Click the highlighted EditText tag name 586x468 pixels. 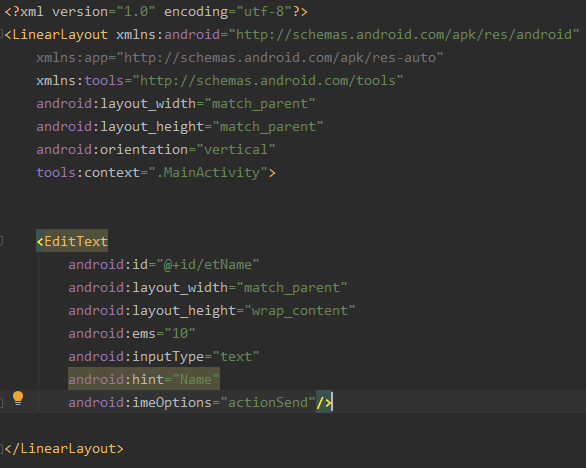click(76, 241)
